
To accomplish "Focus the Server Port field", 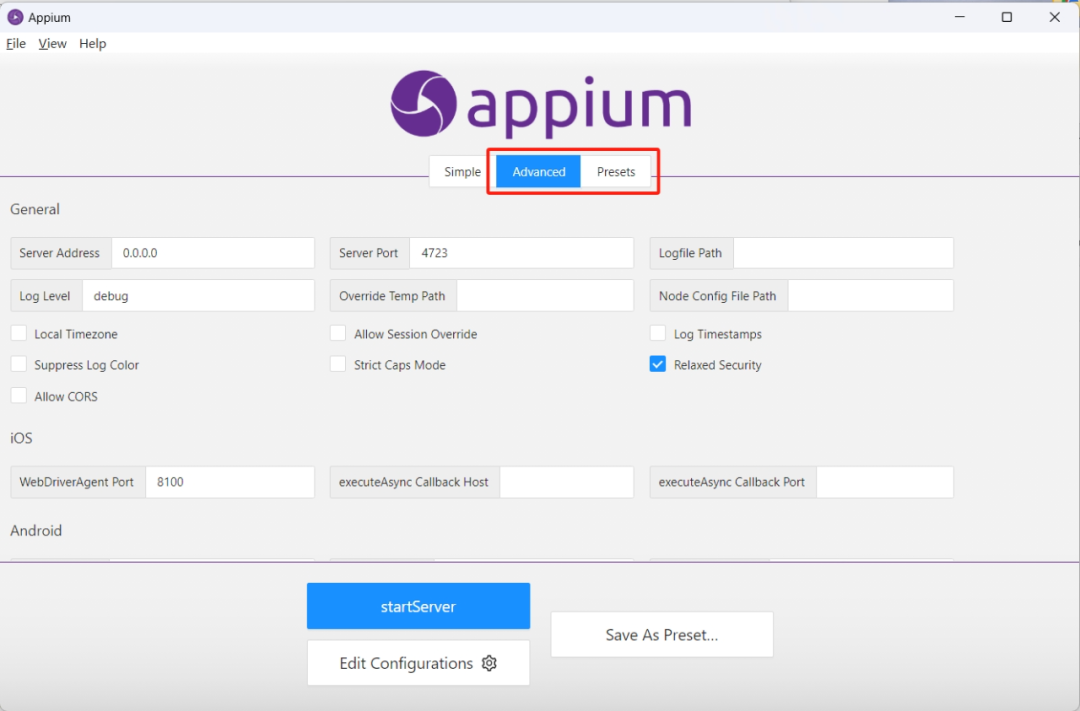I will coord(521,253).
